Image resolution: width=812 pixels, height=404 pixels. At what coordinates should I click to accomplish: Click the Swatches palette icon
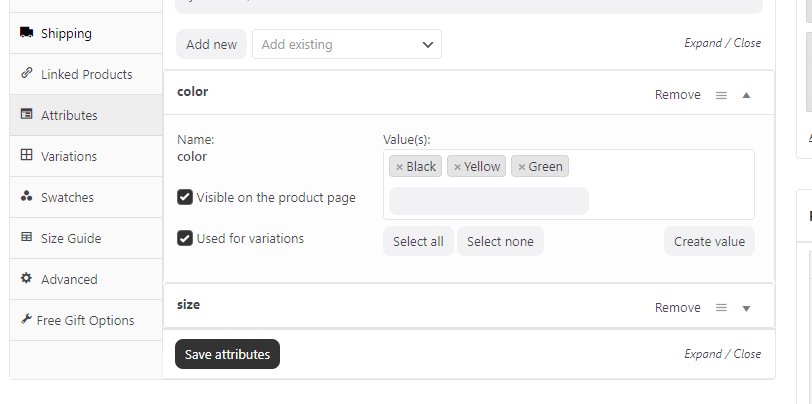[26, 197]
